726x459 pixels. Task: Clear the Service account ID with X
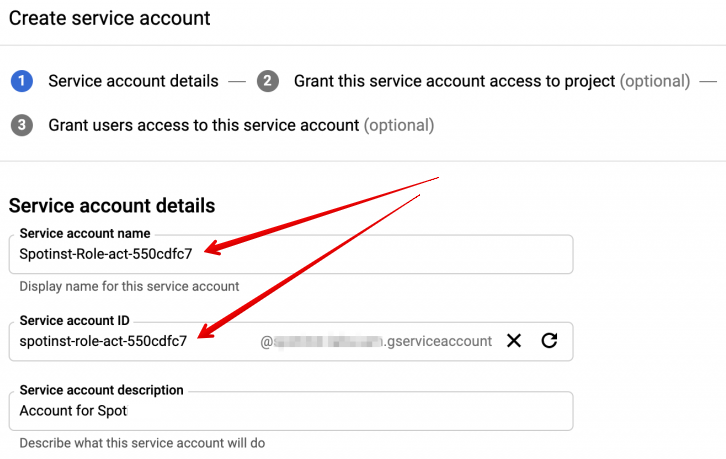[514, 341]
